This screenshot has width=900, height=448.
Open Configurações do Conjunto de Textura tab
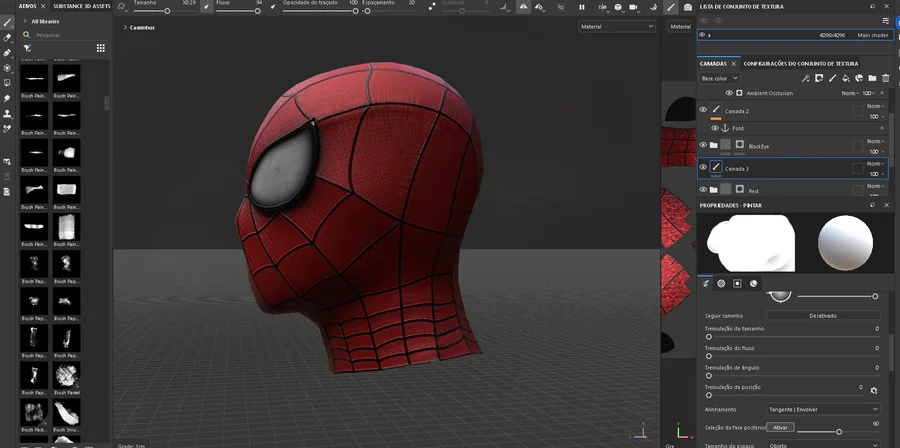[x=800, y=63]
